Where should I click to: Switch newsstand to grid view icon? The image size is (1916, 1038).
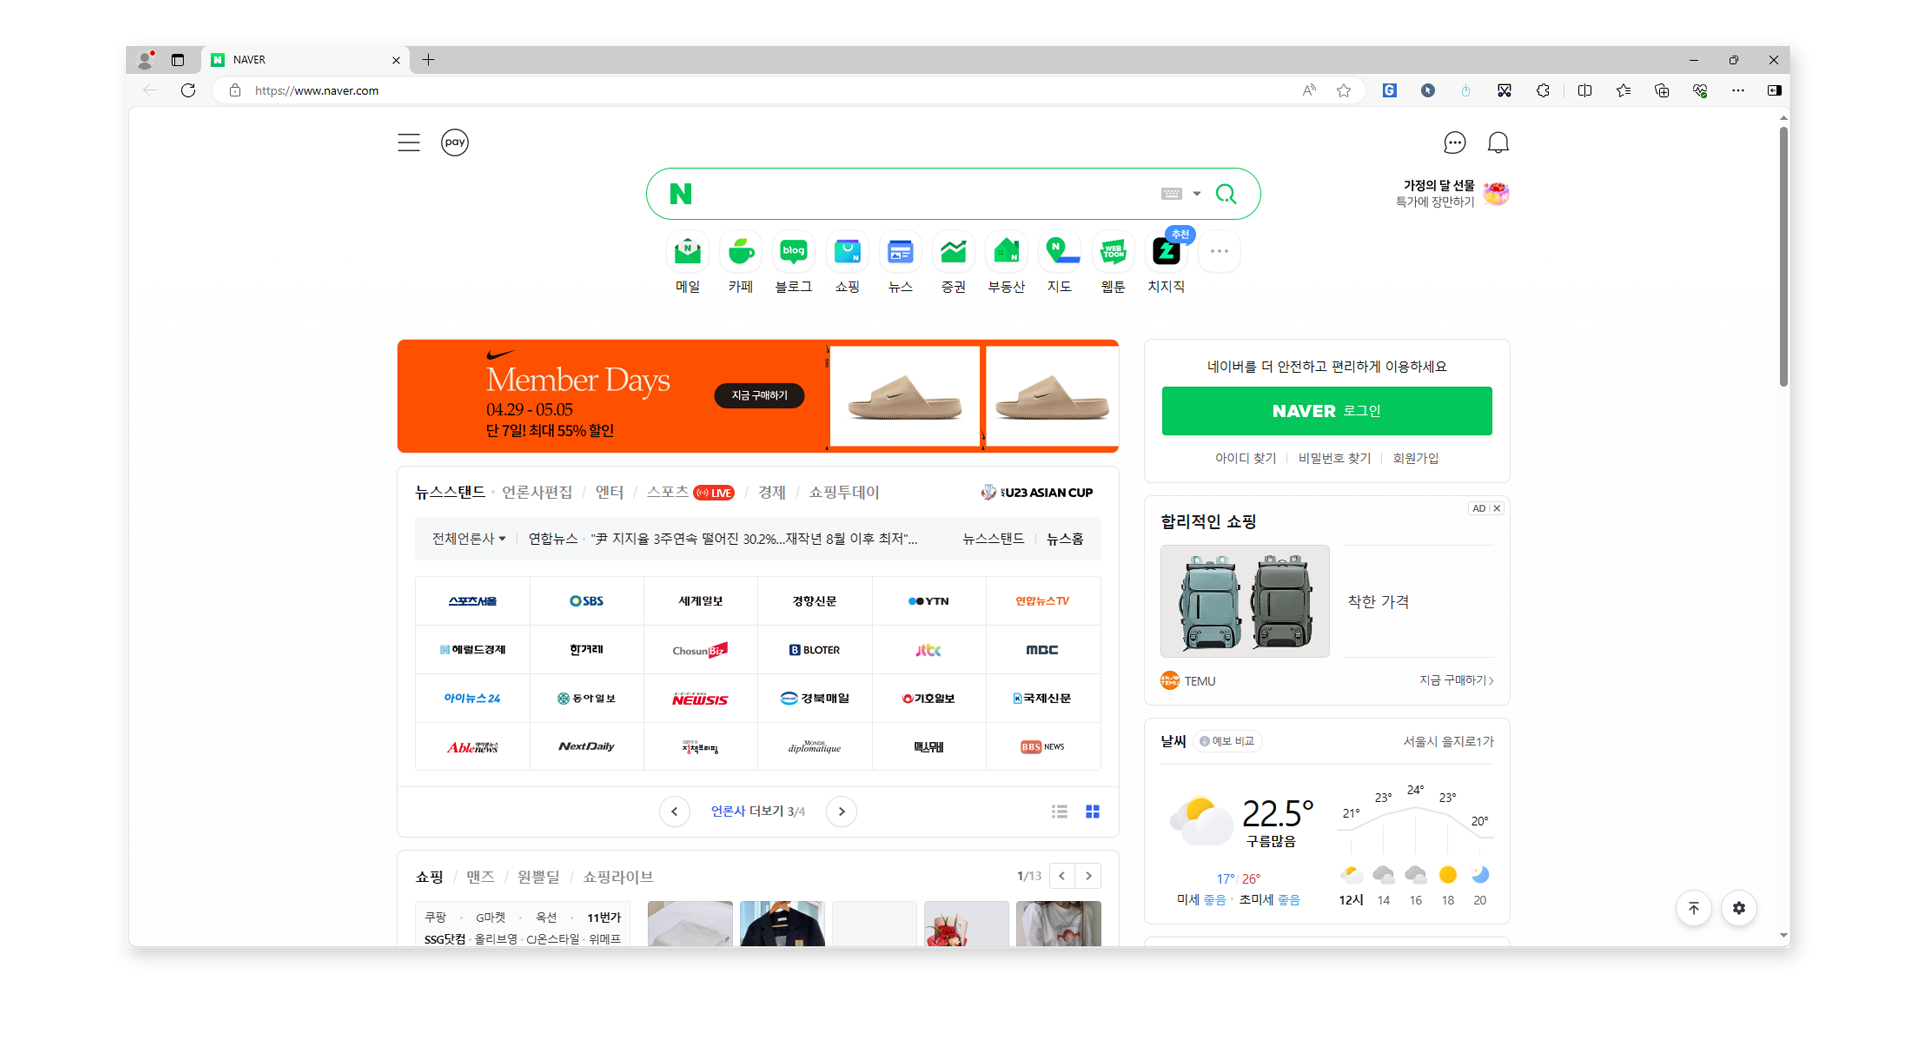pyautogui.click(x=1093, y=811)
